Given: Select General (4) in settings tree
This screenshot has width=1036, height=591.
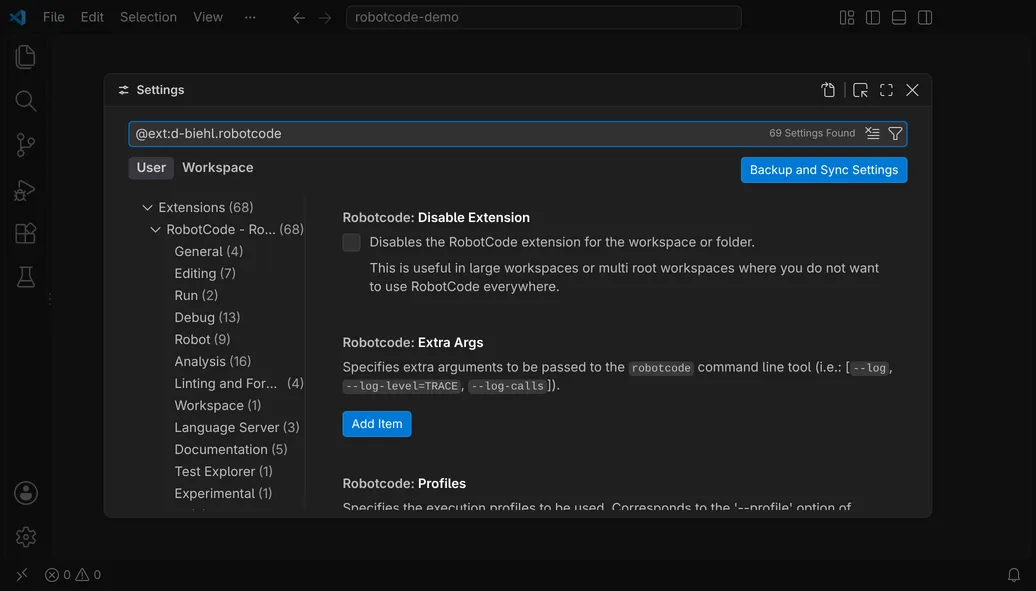Looking at the screenshot, I should click(x=208, y=251).
